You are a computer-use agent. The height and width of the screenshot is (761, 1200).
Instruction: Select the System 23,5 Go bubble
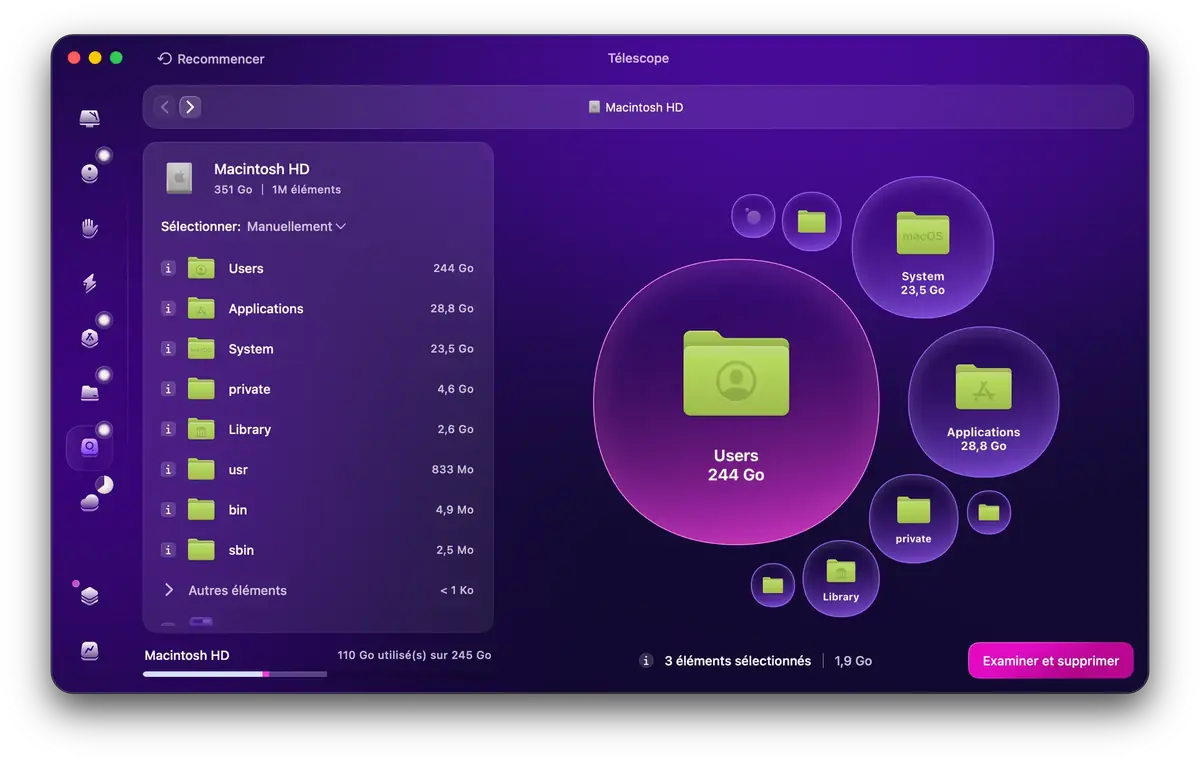click(922, 247)
